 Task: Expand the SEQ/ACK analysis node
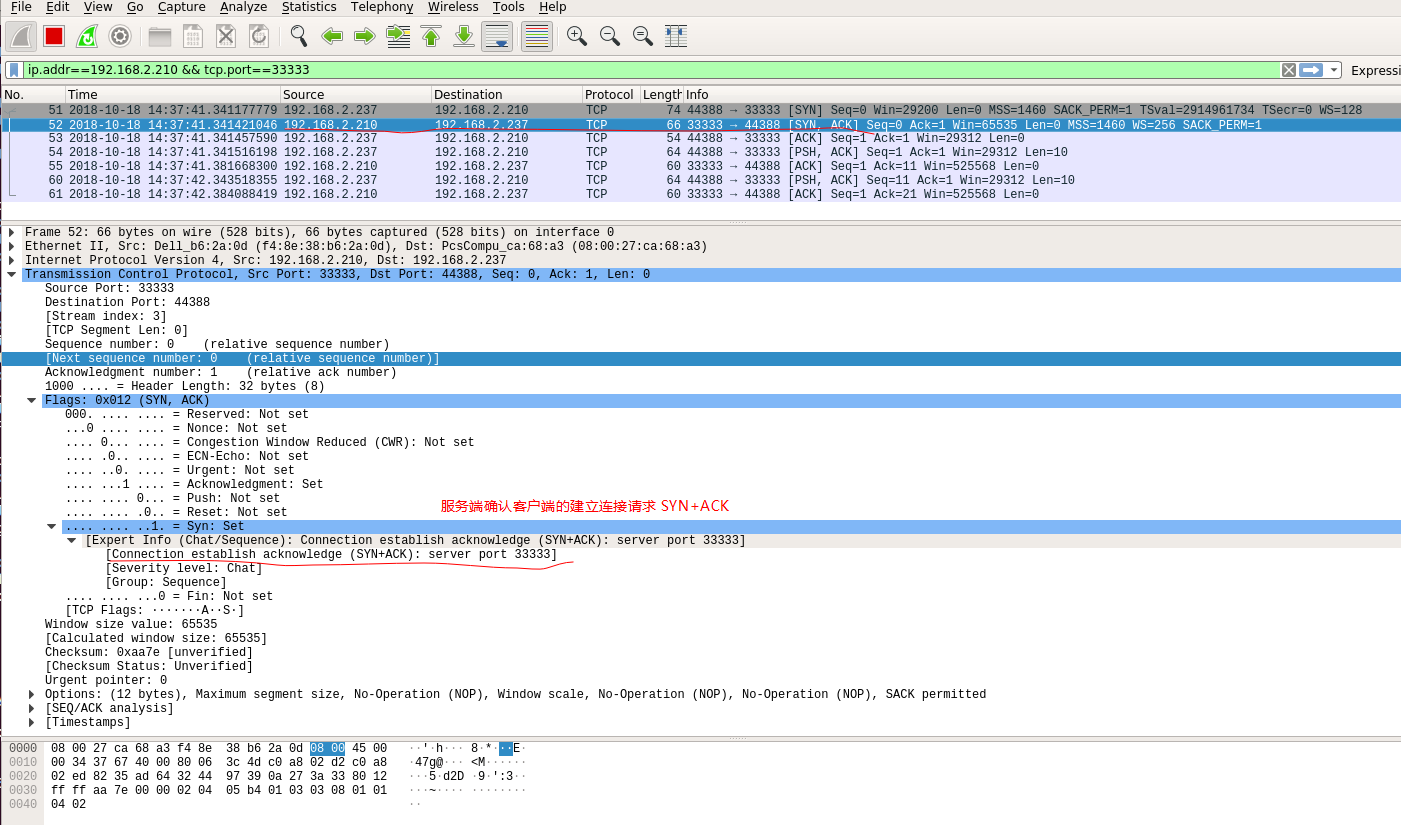pos(31,708)
